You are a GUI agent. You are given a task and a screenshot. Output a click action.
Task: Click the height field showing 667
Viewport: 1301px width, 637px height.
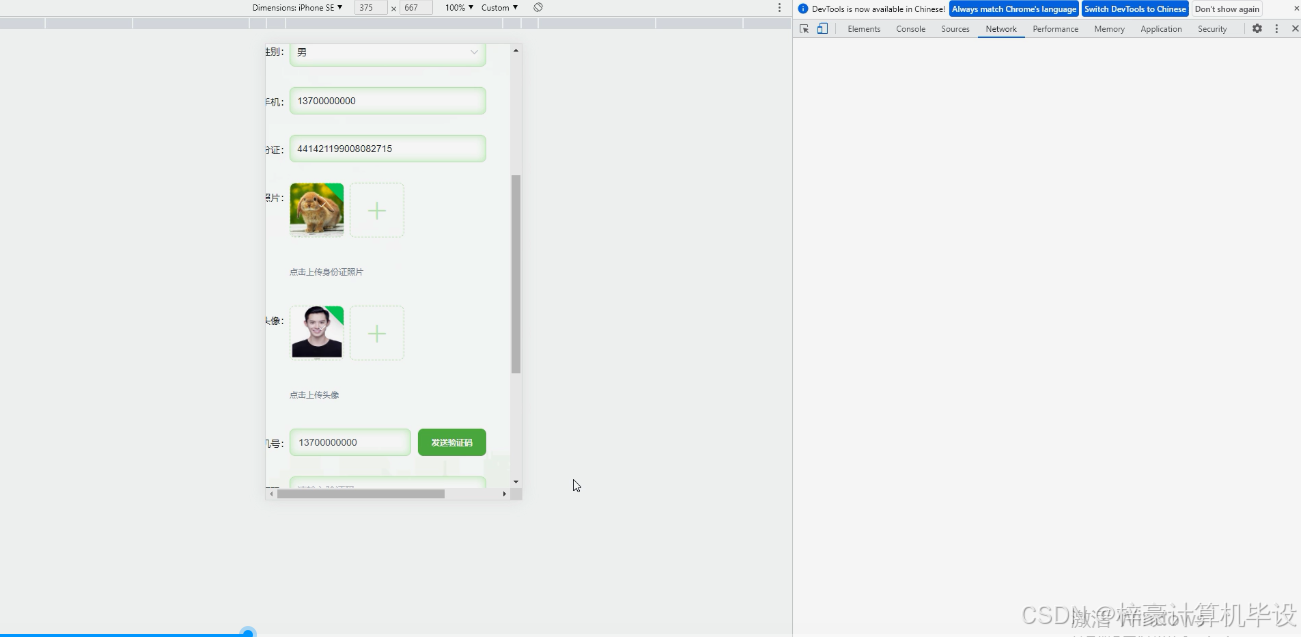click(x=416, y=7)
